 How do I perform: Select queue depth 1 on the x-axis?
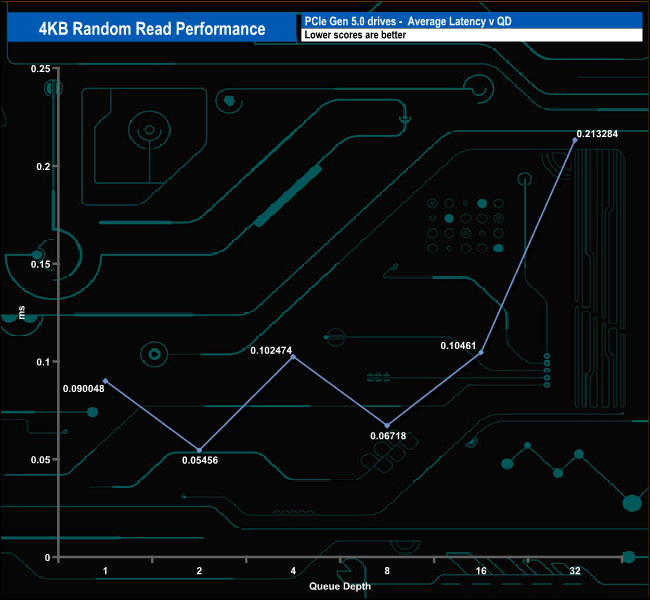[105, 571]
